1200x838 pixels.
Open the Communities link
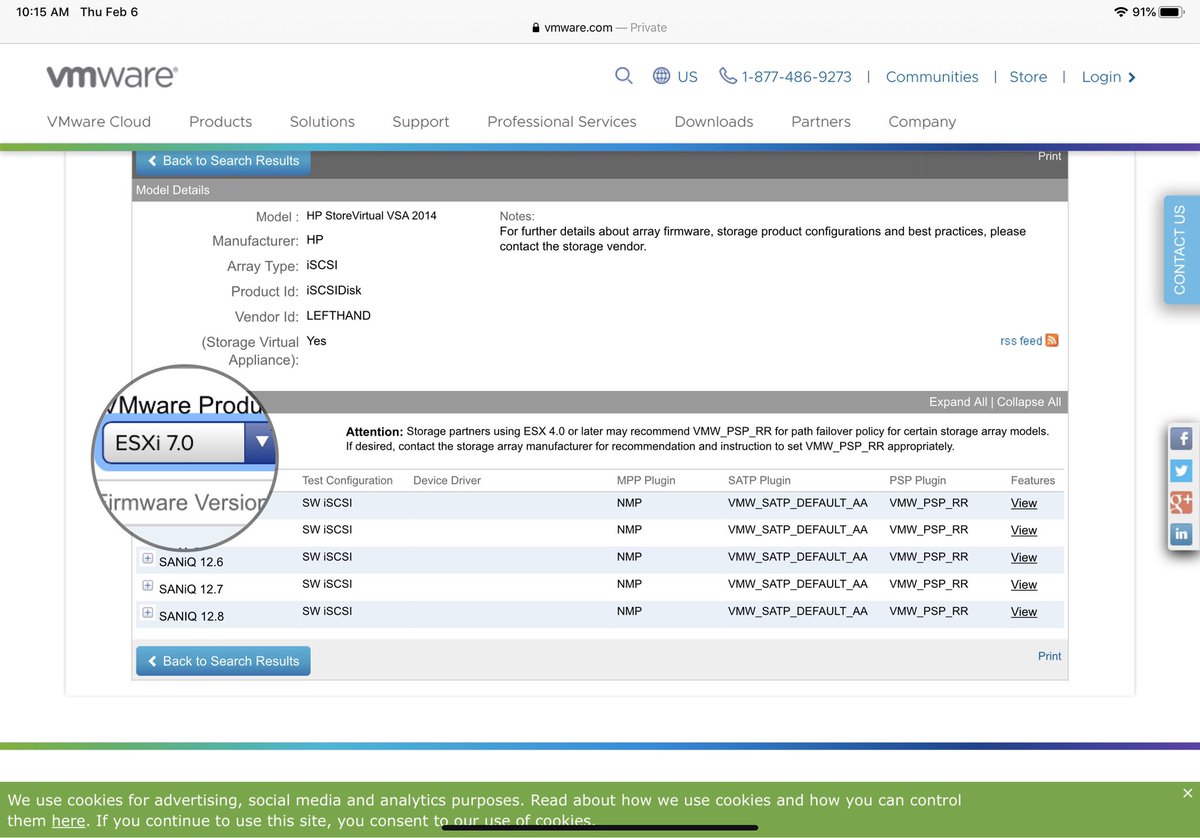(932, 77)
